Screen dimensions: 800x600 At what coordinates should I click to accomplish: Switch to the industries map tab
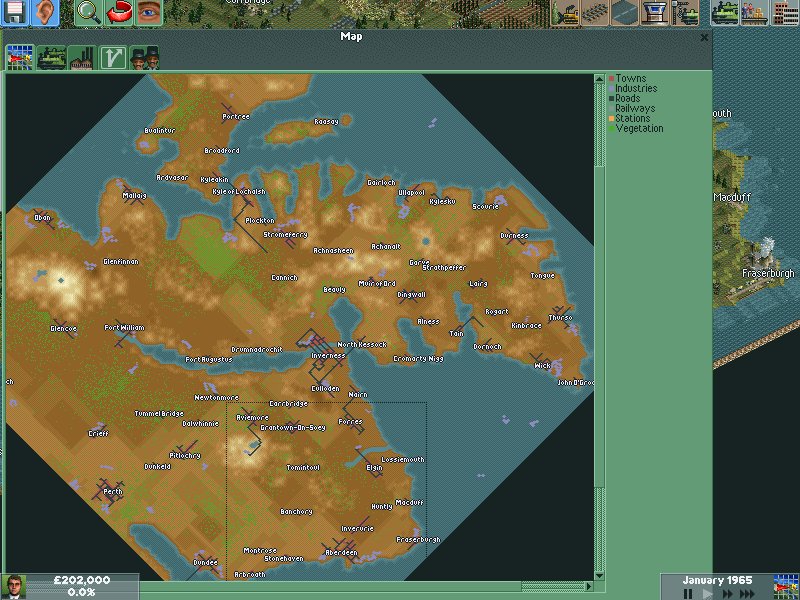(82, 58)
